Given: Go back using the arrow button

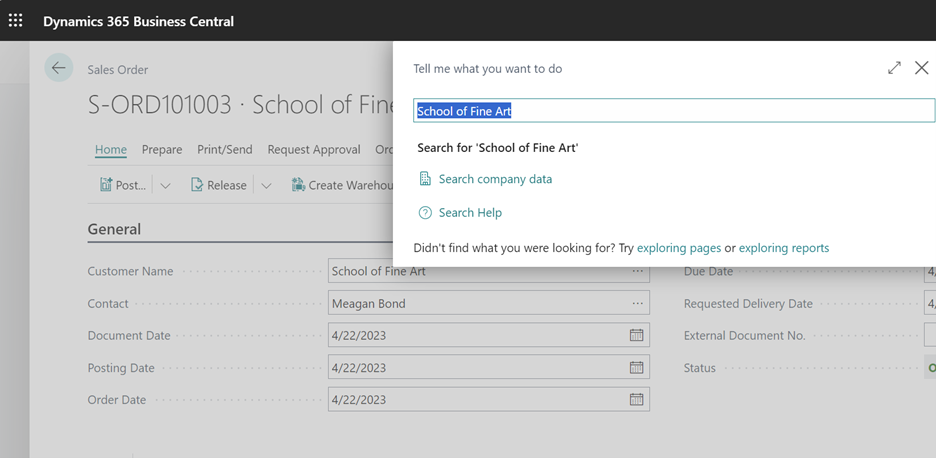Looking at the screenshot, I should 58,68.
